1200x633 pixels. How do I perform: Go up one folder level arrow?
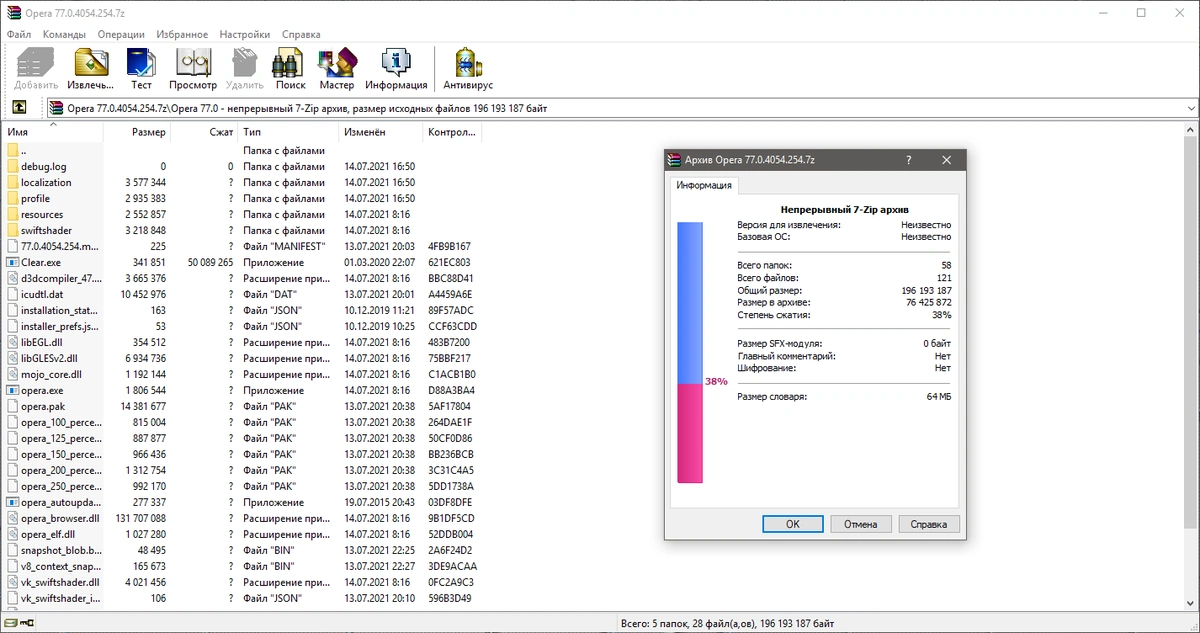(x=19, y=108)
